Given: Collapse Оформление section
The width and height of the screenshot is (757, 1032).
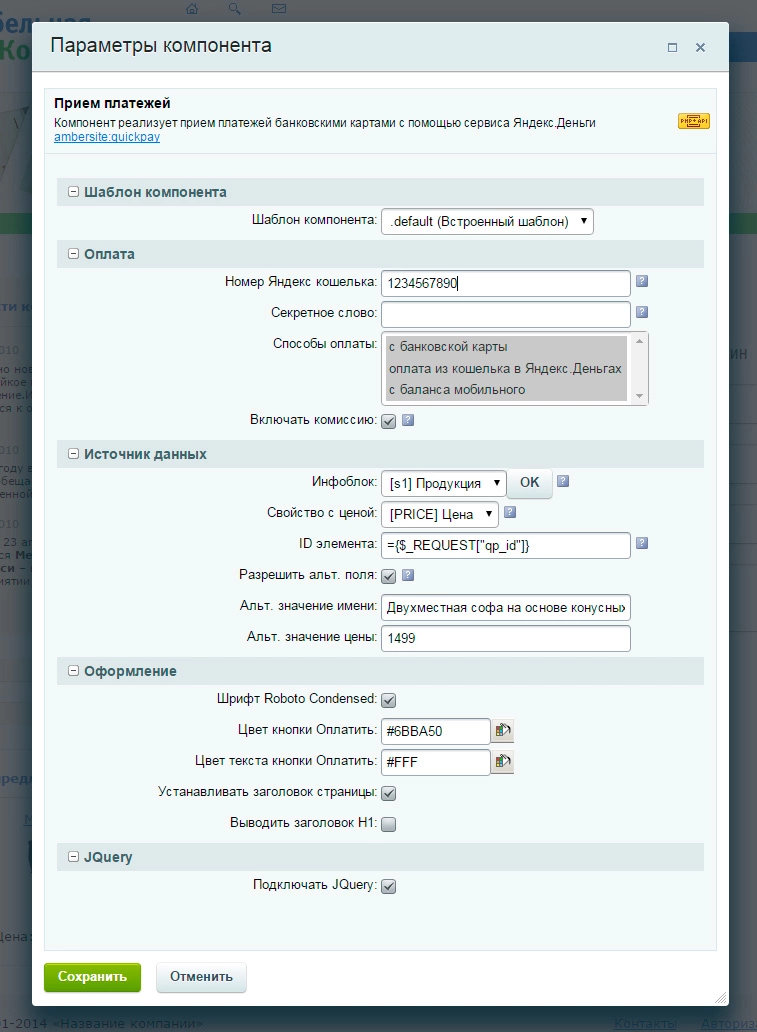Looking at the screenshot, I should click(x=74, y=671).
